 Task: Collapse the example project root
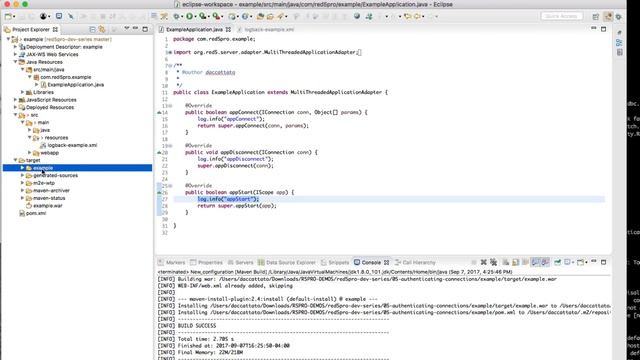click(9, 39)
